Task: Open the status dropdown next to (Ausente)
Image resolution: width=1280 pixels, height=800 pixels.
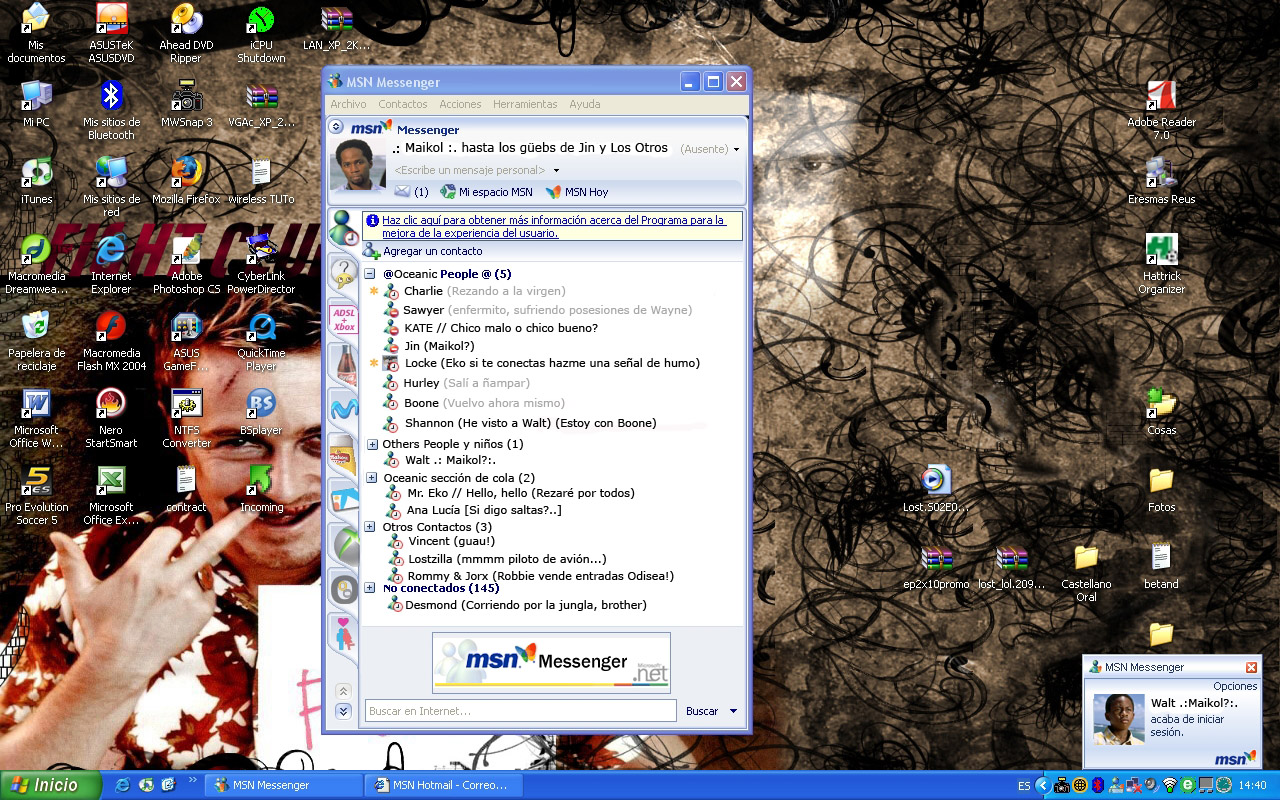Action: tap(737, 150)
